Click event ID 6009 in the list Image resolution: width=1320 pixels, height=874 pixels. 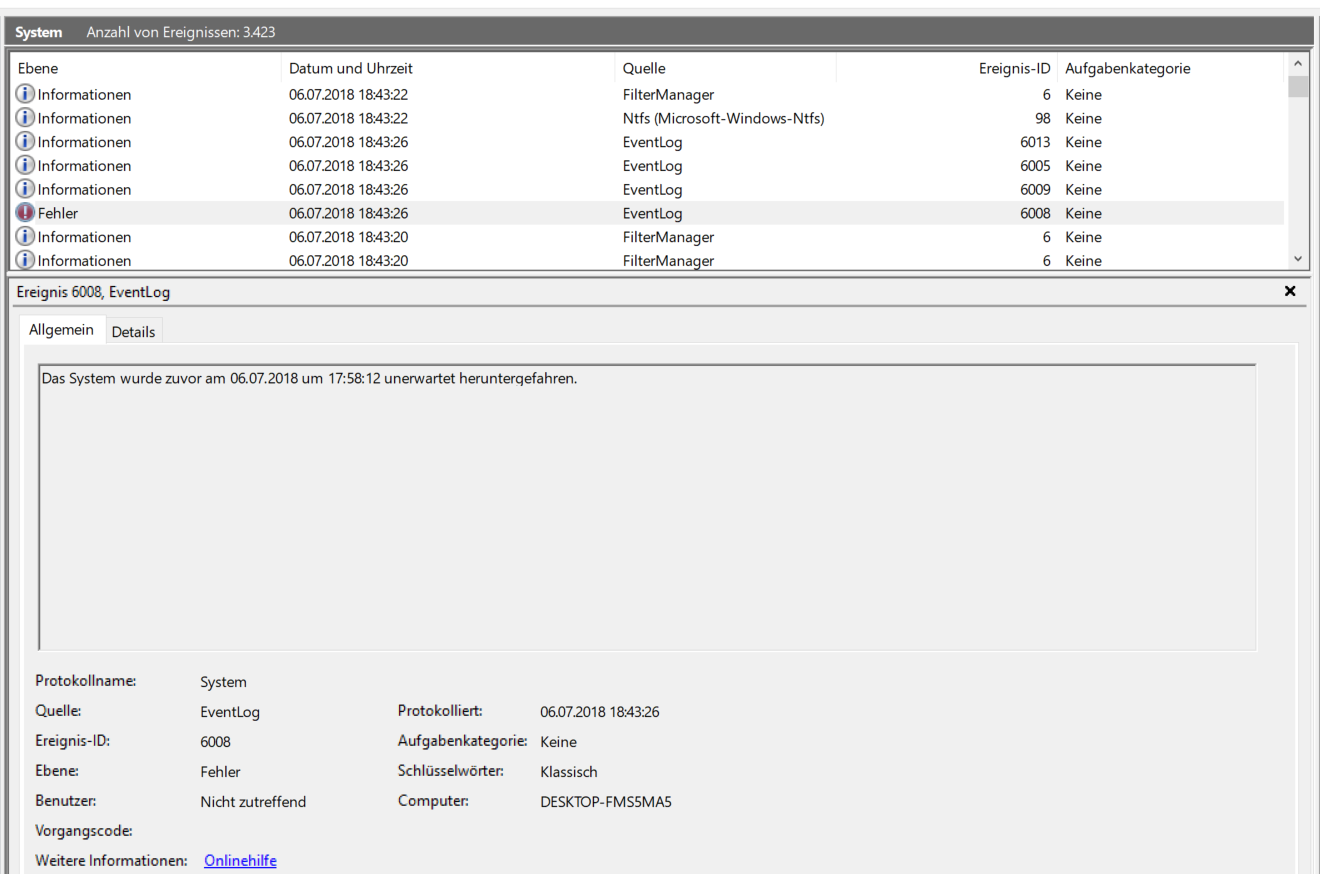pos(1034,189)
